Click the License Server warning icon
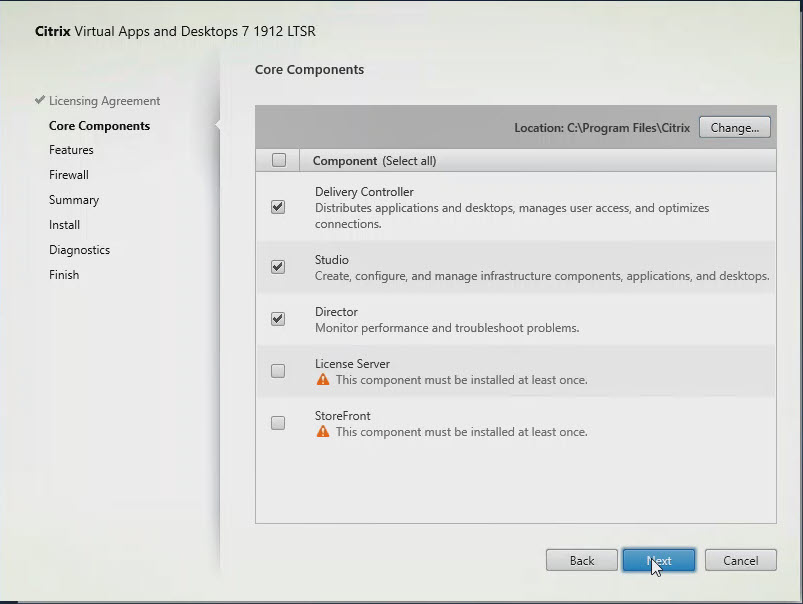 pos(323,380)
